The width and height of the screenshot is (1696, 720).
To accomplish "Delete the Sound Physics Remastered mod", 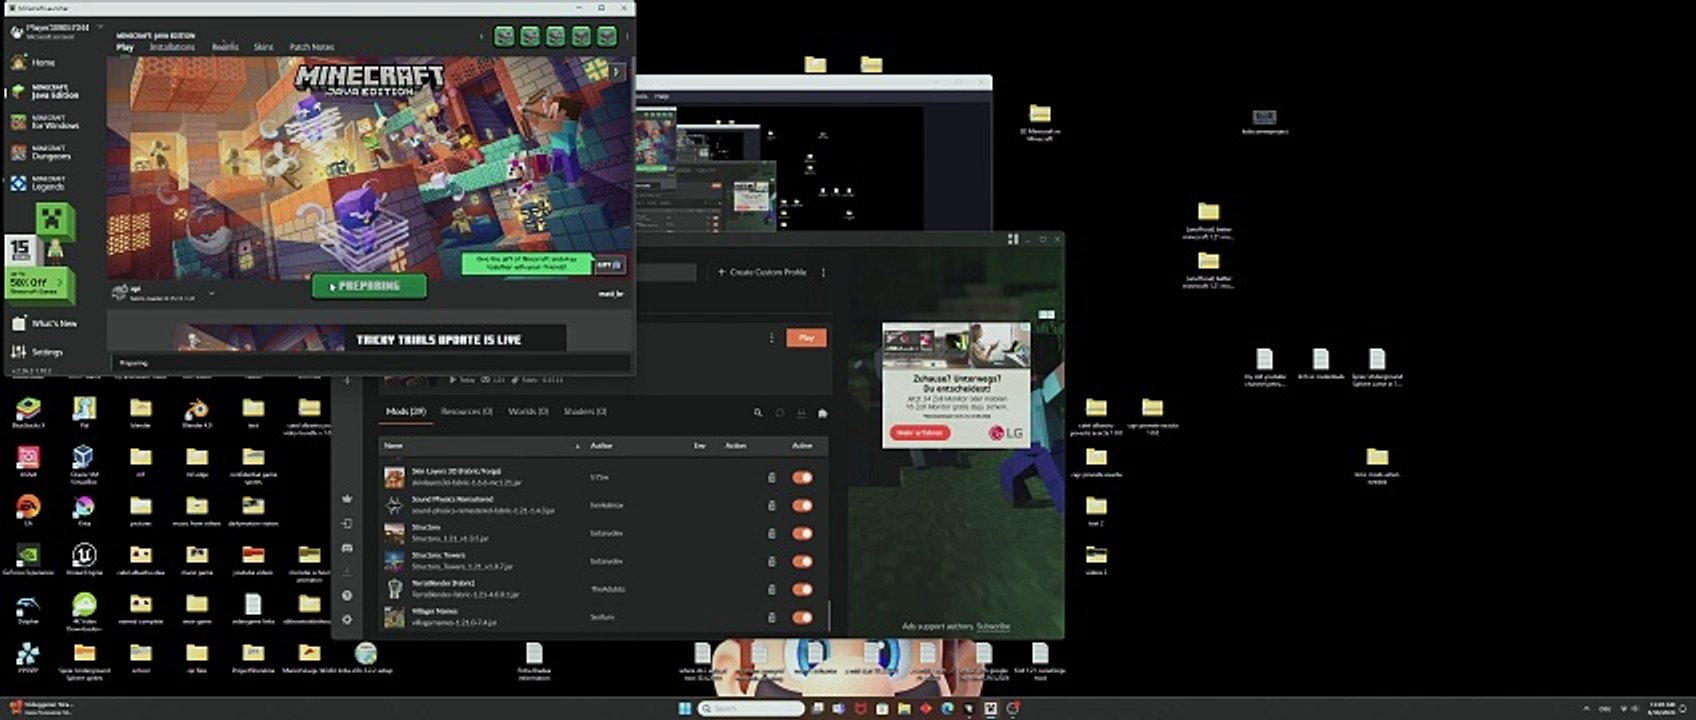I will [771, 506].
